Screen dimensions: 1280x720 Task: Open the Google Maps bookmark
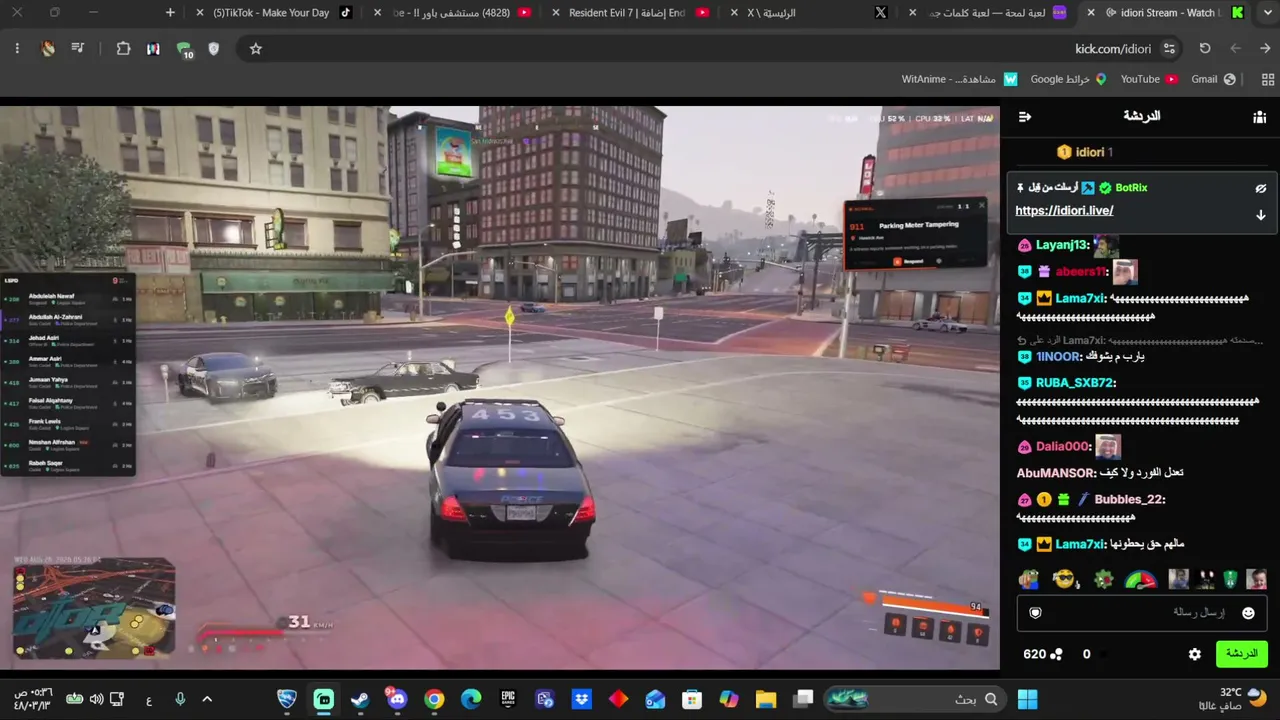pyautogui.click(x=1068, y=80)
